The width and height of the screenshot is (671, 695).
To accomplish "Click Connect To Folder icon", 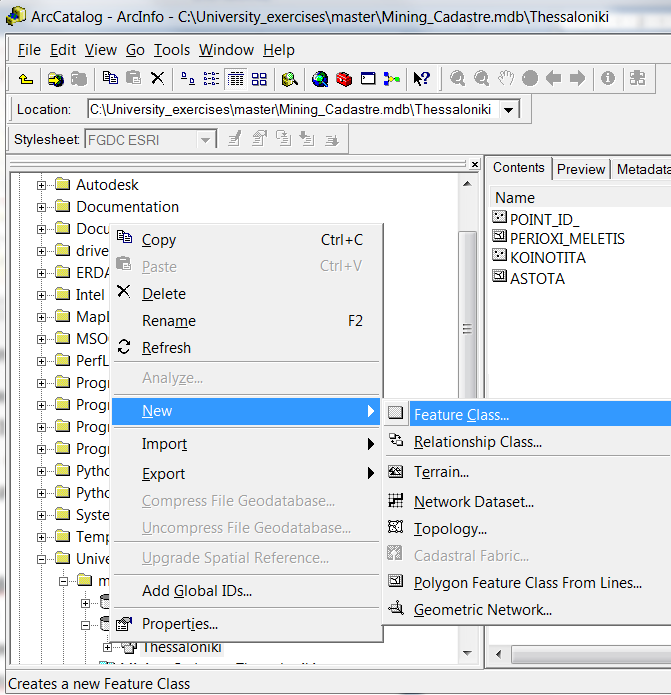I will coord(55,79).
